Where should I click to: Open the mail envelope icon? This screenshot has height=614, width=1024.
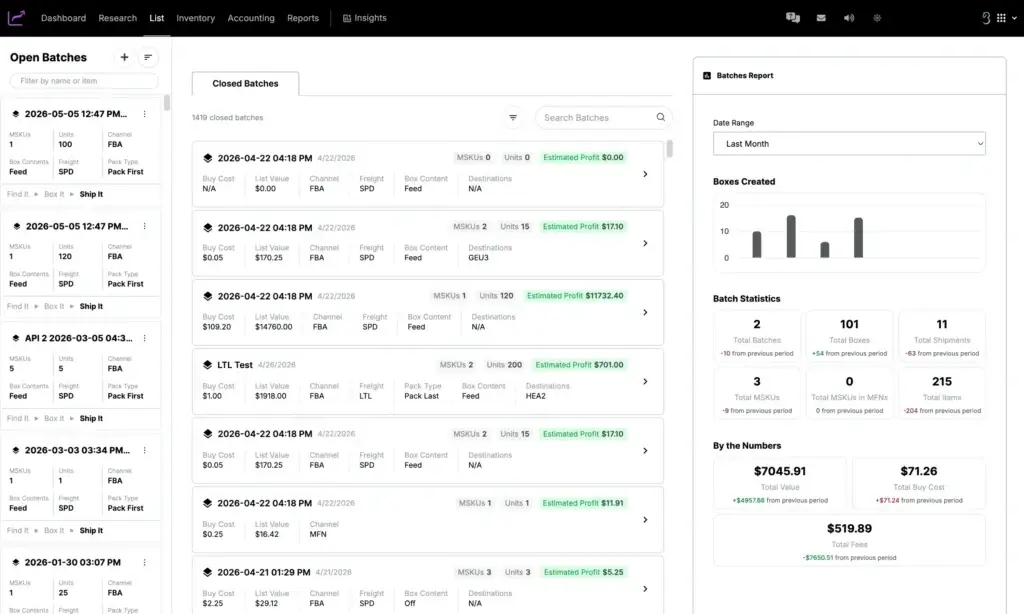821,18
